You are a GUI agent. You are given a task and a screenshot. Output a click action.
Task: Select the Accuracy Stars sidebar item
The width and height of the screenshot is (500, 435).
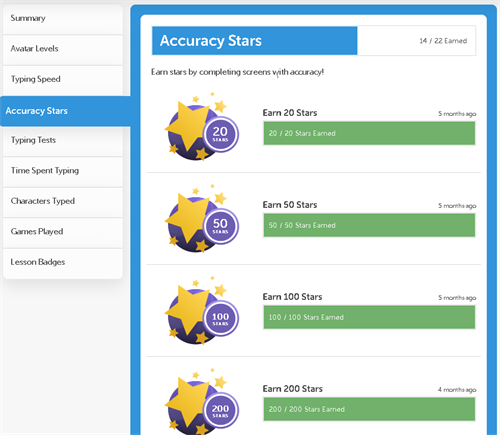[x=65, y=111]
